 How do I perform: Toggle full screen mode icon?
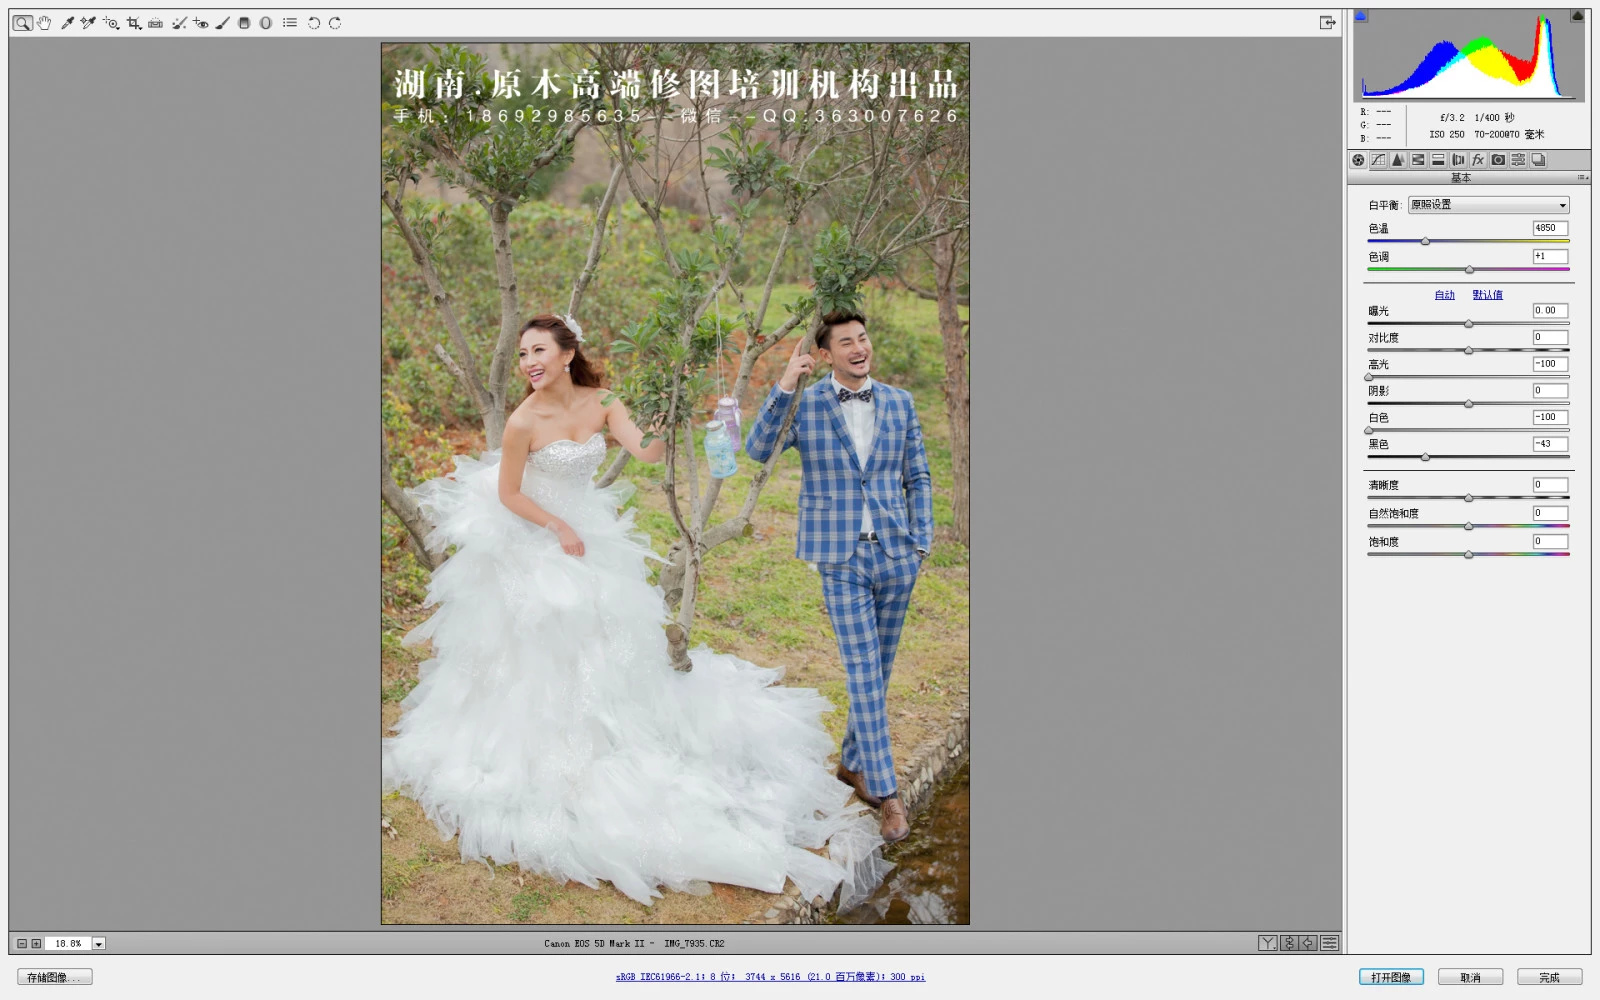pyautogui.click(x=1327, y=23)
